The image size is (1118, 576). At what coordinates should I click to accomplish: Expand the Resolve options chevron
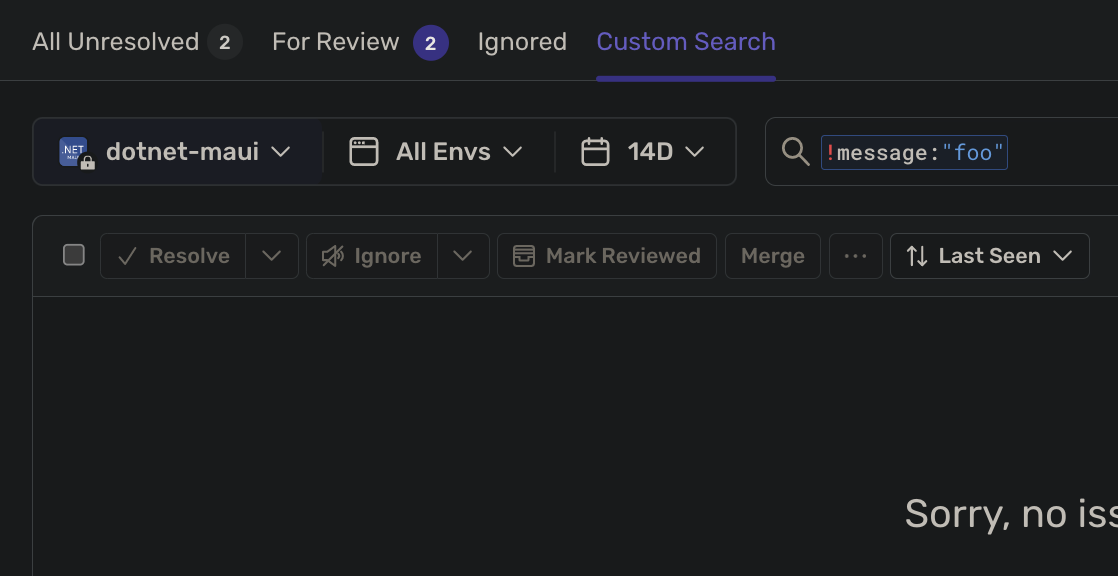[271, 255]
